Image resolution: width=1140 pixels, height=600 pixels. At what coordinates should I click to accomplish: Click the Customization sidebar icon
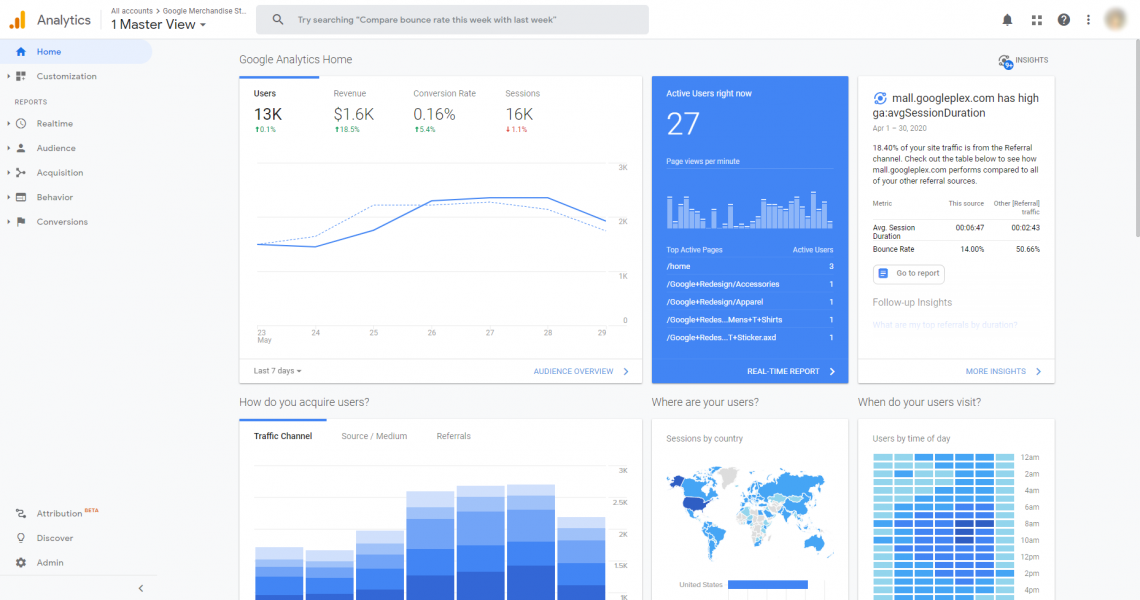(x=22, y=76)
